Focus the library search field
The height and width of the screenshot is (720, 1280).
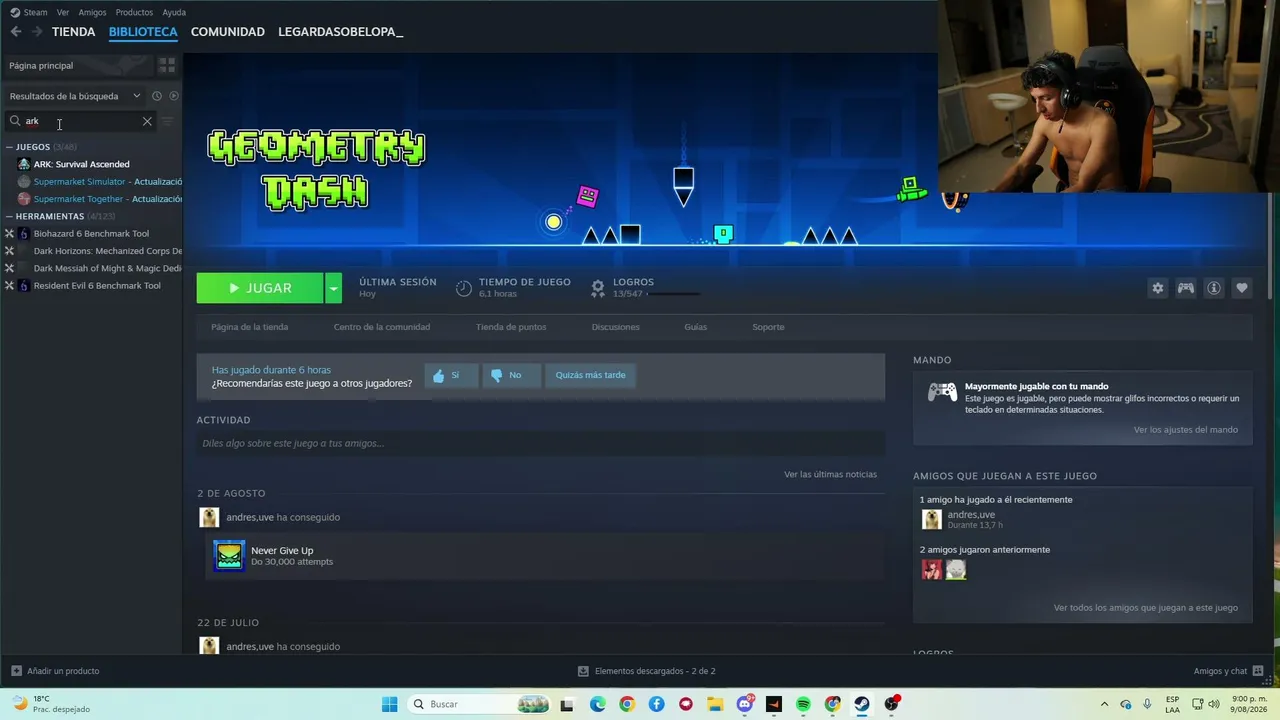coord(82,121)
